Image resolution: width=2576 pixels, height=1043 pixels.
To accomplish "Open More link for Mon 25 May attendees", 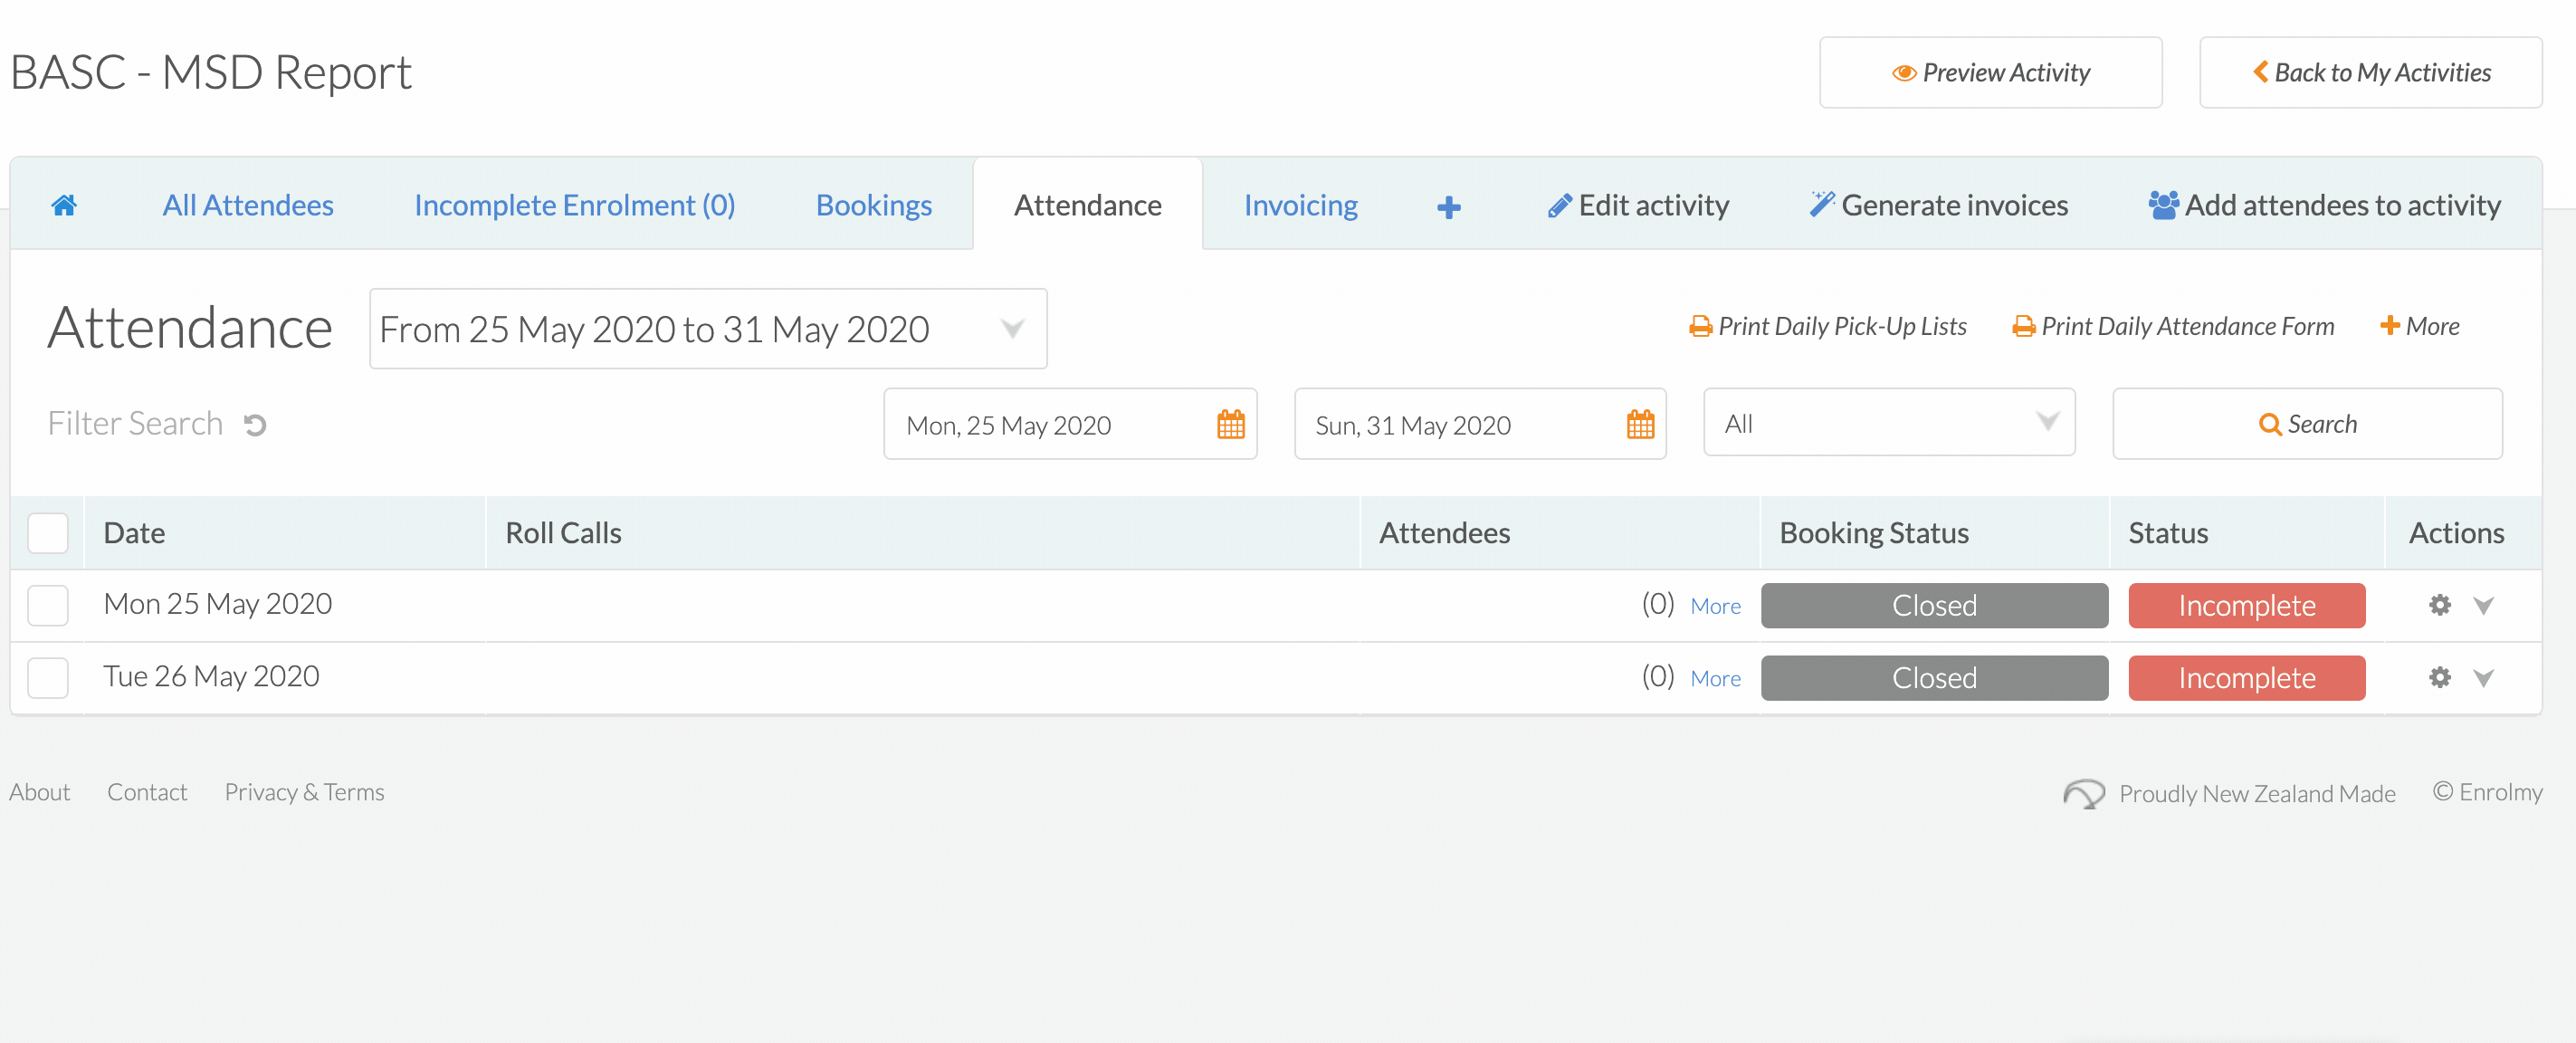I will (1715, 606).
